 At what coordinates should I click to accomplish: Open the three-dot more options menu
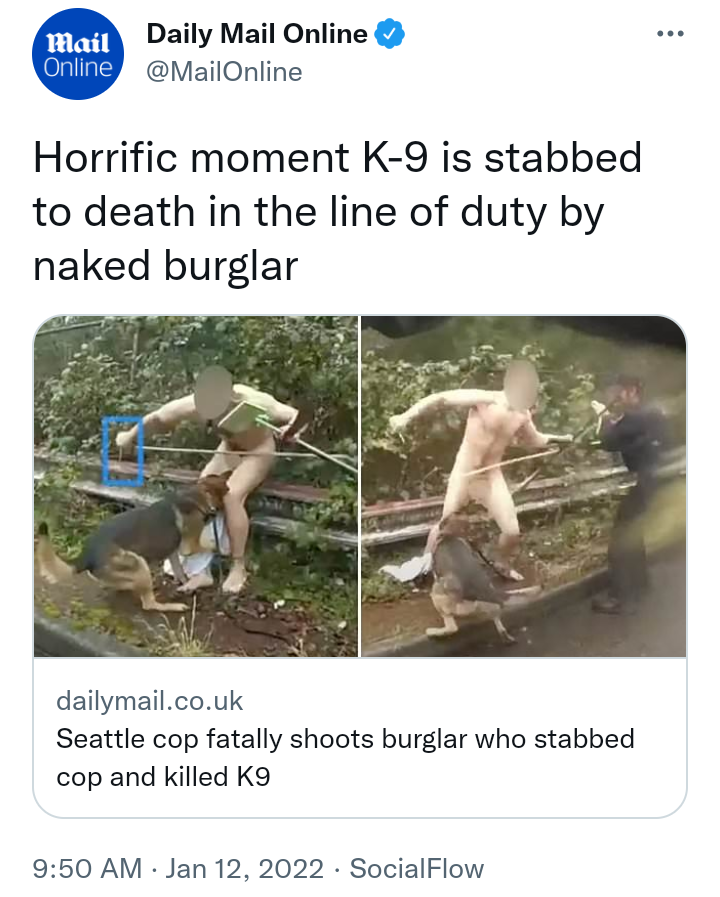pyautogui.click(x=670, y=34)
